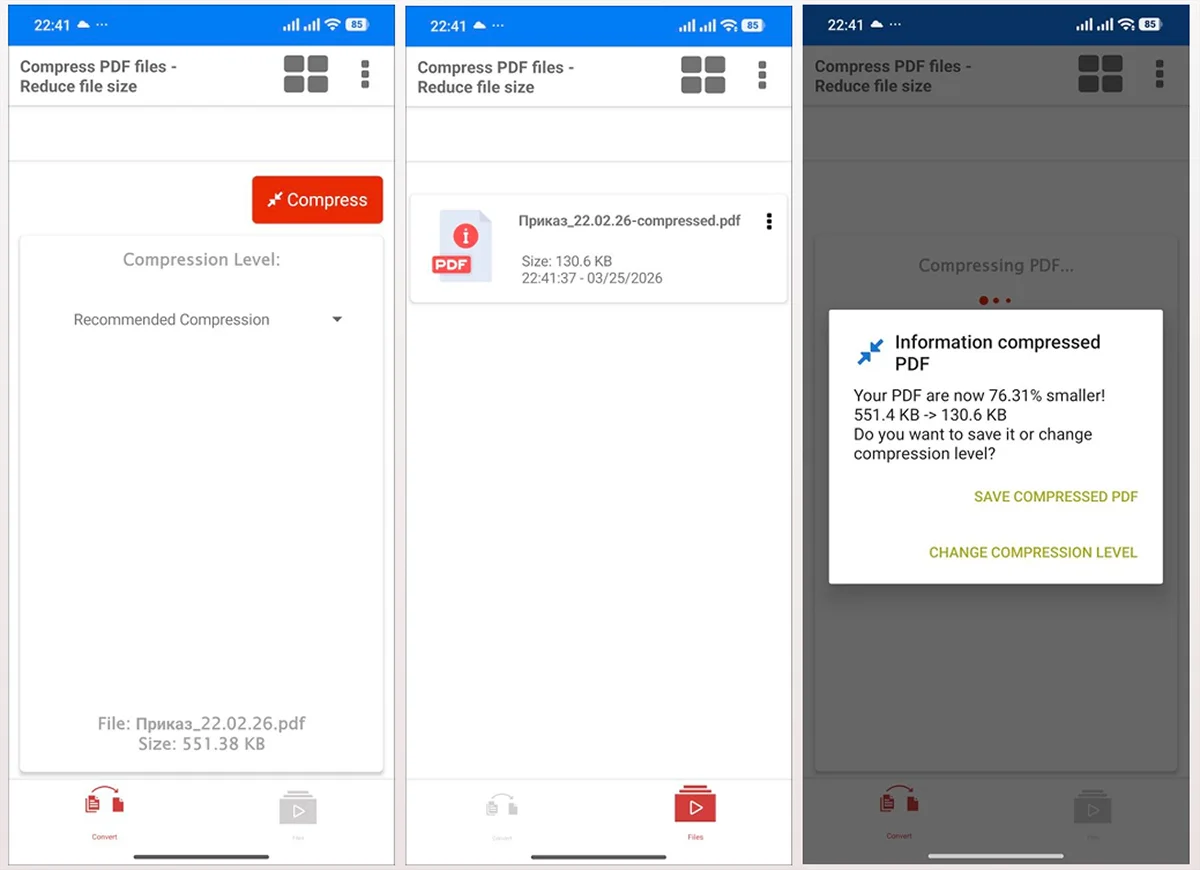Switch to gray Files tab on left phone

click(298, 810)
